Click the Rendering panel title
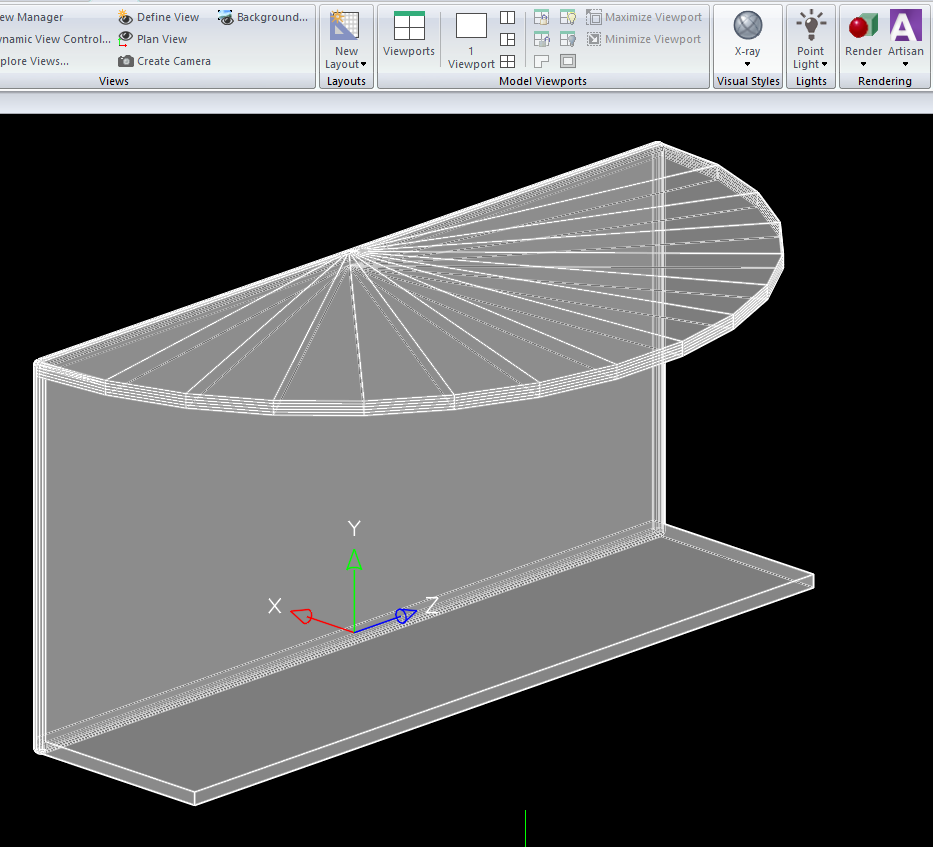933x847 pixels. click(x=884, y=81)
